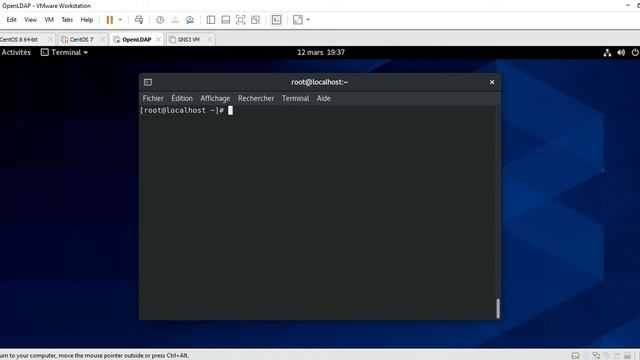Click the stretch guest display icon
This screenshot has height=360, width=640.
pyautogui.click(x=298, y=20)
